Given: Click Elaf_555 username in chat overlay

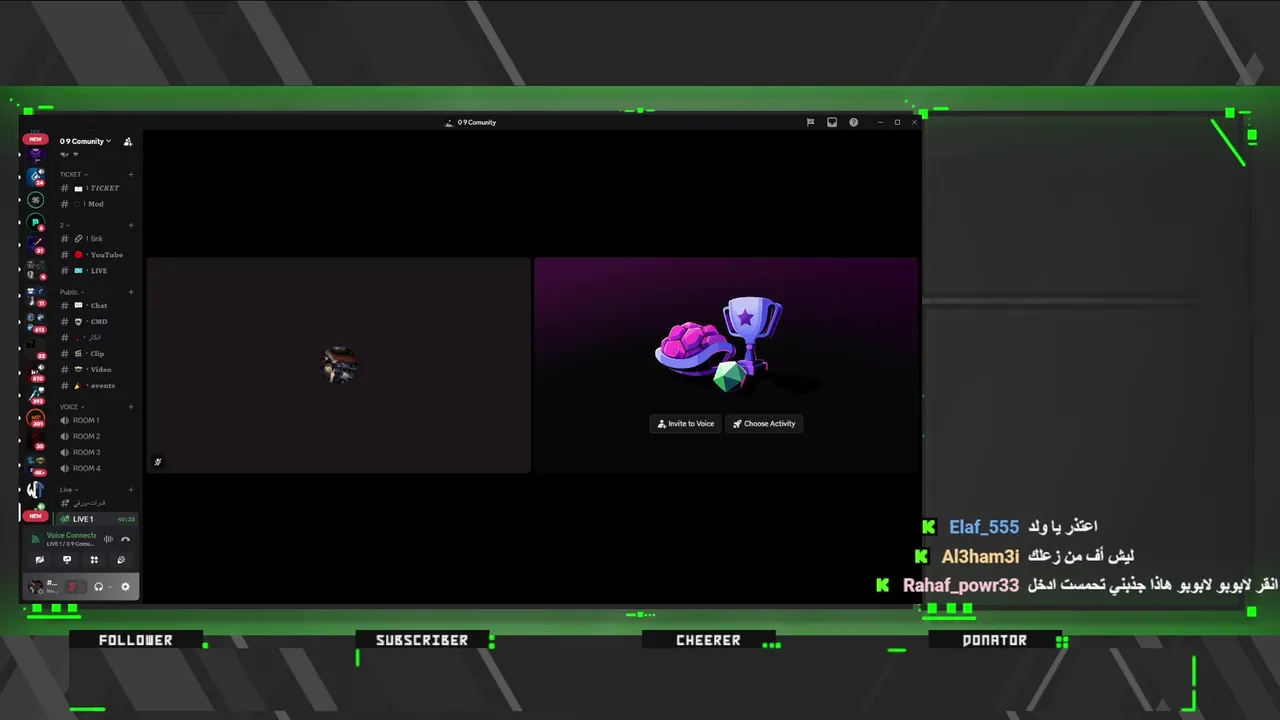Looking at the screenshot, I should (x=984, y=527).
